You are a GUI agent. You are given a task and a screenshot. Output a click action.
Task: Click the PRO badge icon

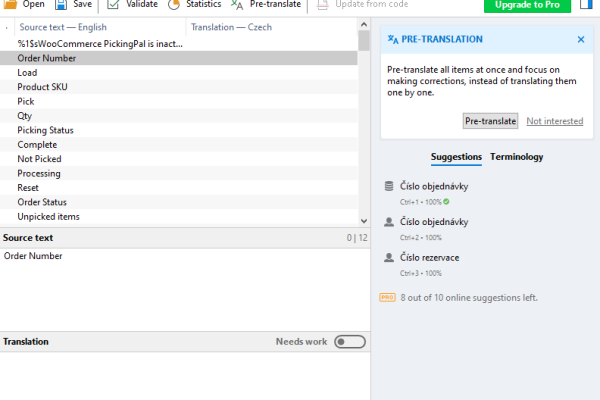pyautogui.click(x=388, y=297)
